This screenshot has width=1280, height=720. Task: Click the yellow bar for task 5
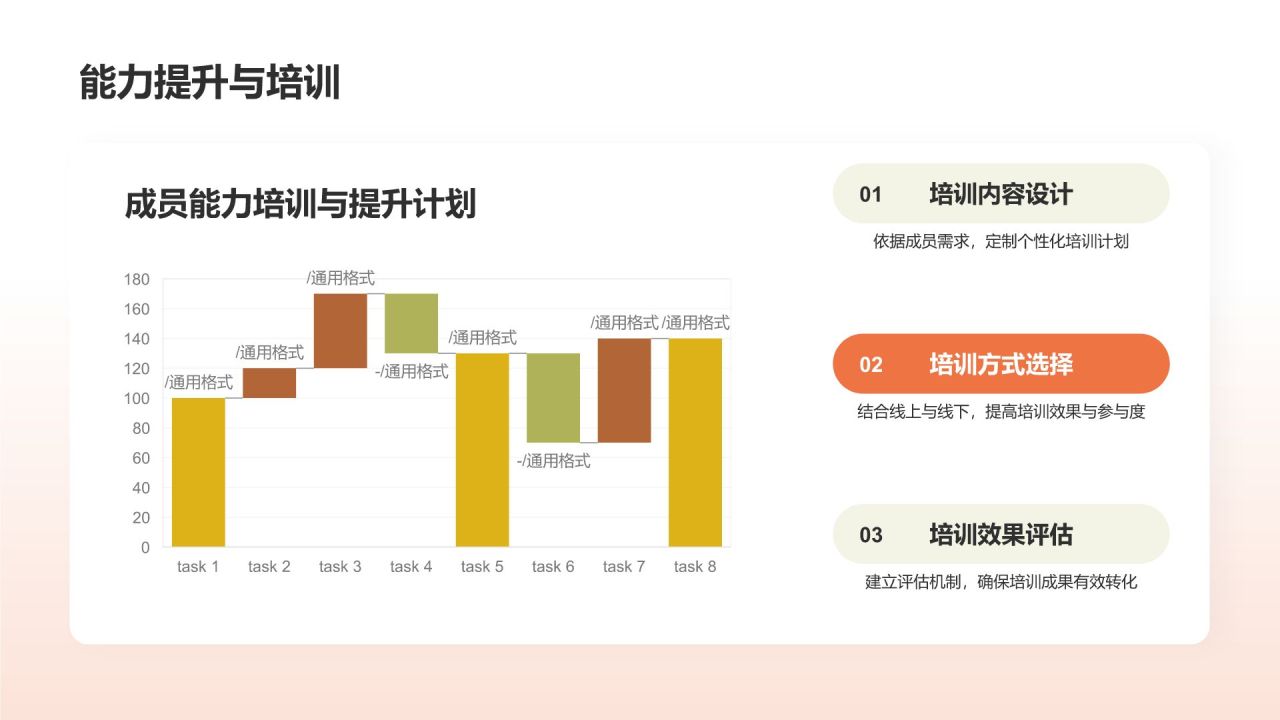point(482,450)
